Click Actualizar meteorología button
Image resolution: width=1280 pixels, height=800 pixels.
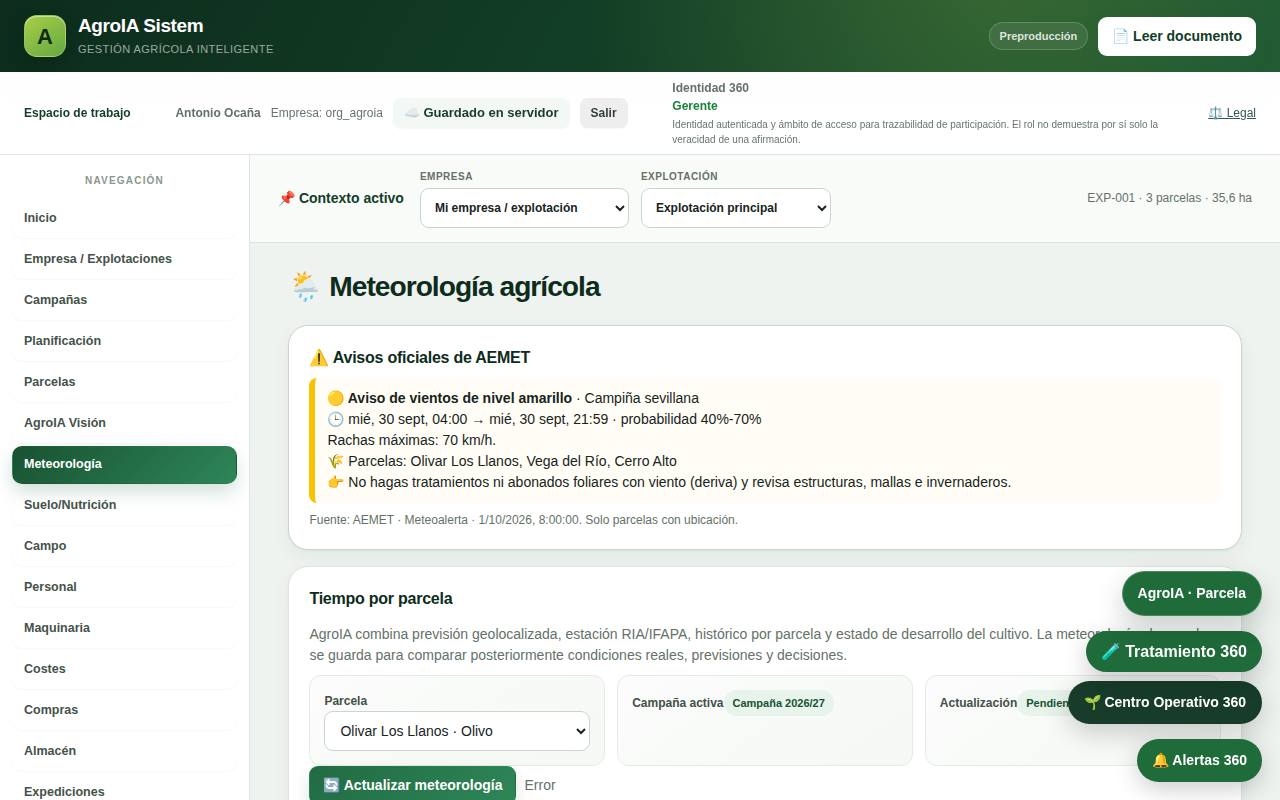pyautogui.click(x=412, y=785)
